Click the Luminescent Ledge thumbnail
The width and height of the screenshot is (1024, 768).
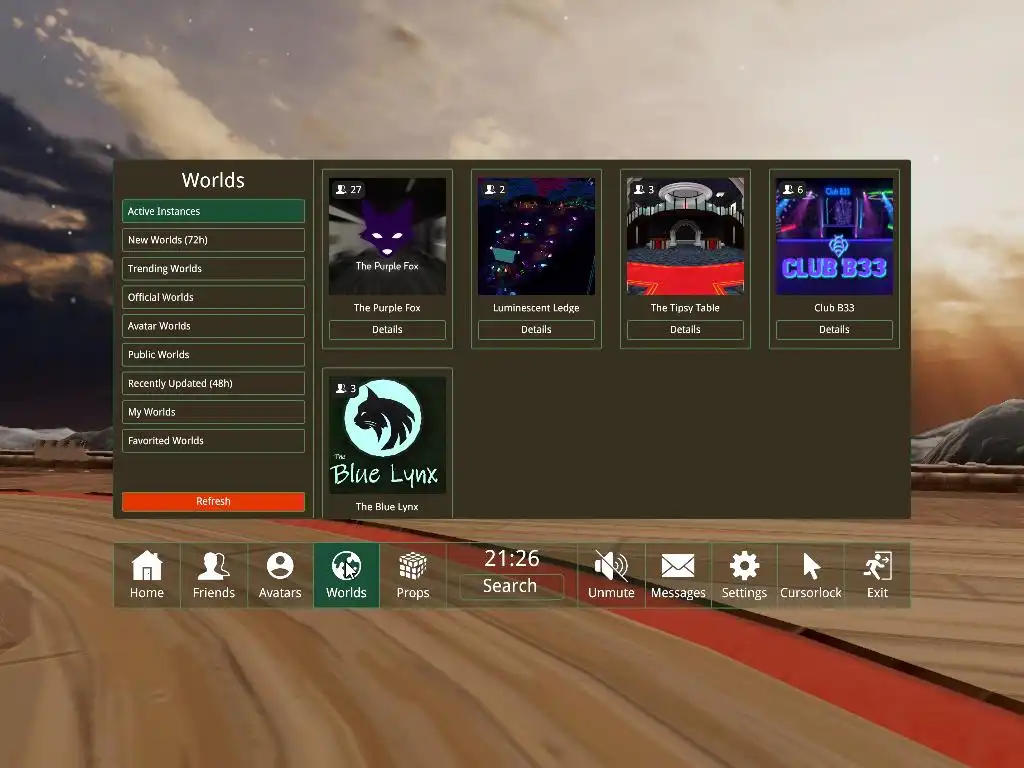pos(536,236)
